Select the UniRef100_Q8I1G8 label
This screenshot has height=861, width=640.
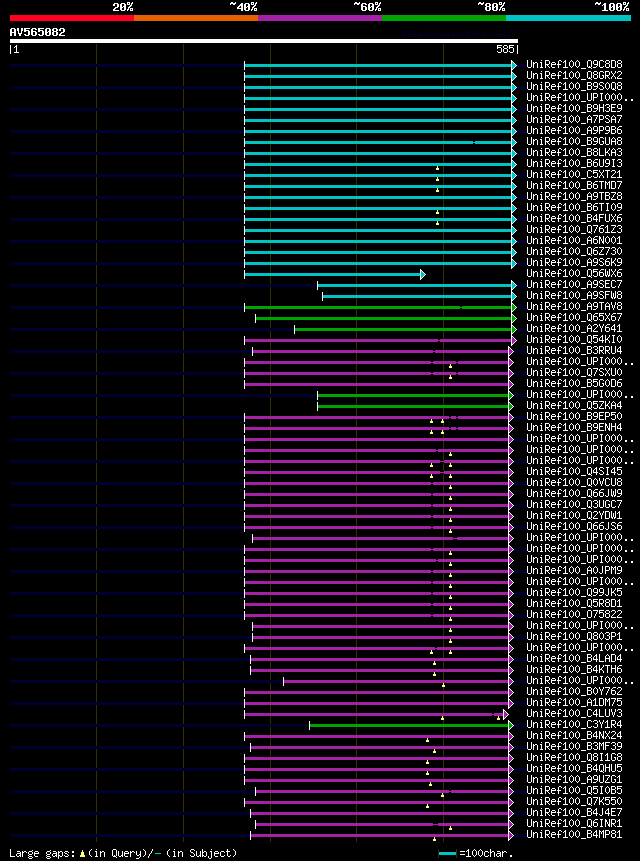574,756
